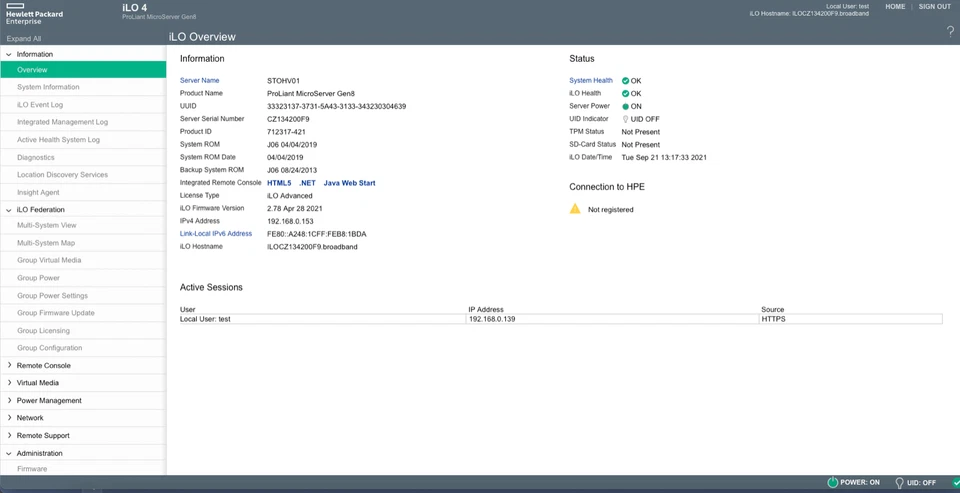This screenshot has height=493, width=960.
Task: Click the System ROM J06 04/04/2019 value
Action: pos(292,145)
